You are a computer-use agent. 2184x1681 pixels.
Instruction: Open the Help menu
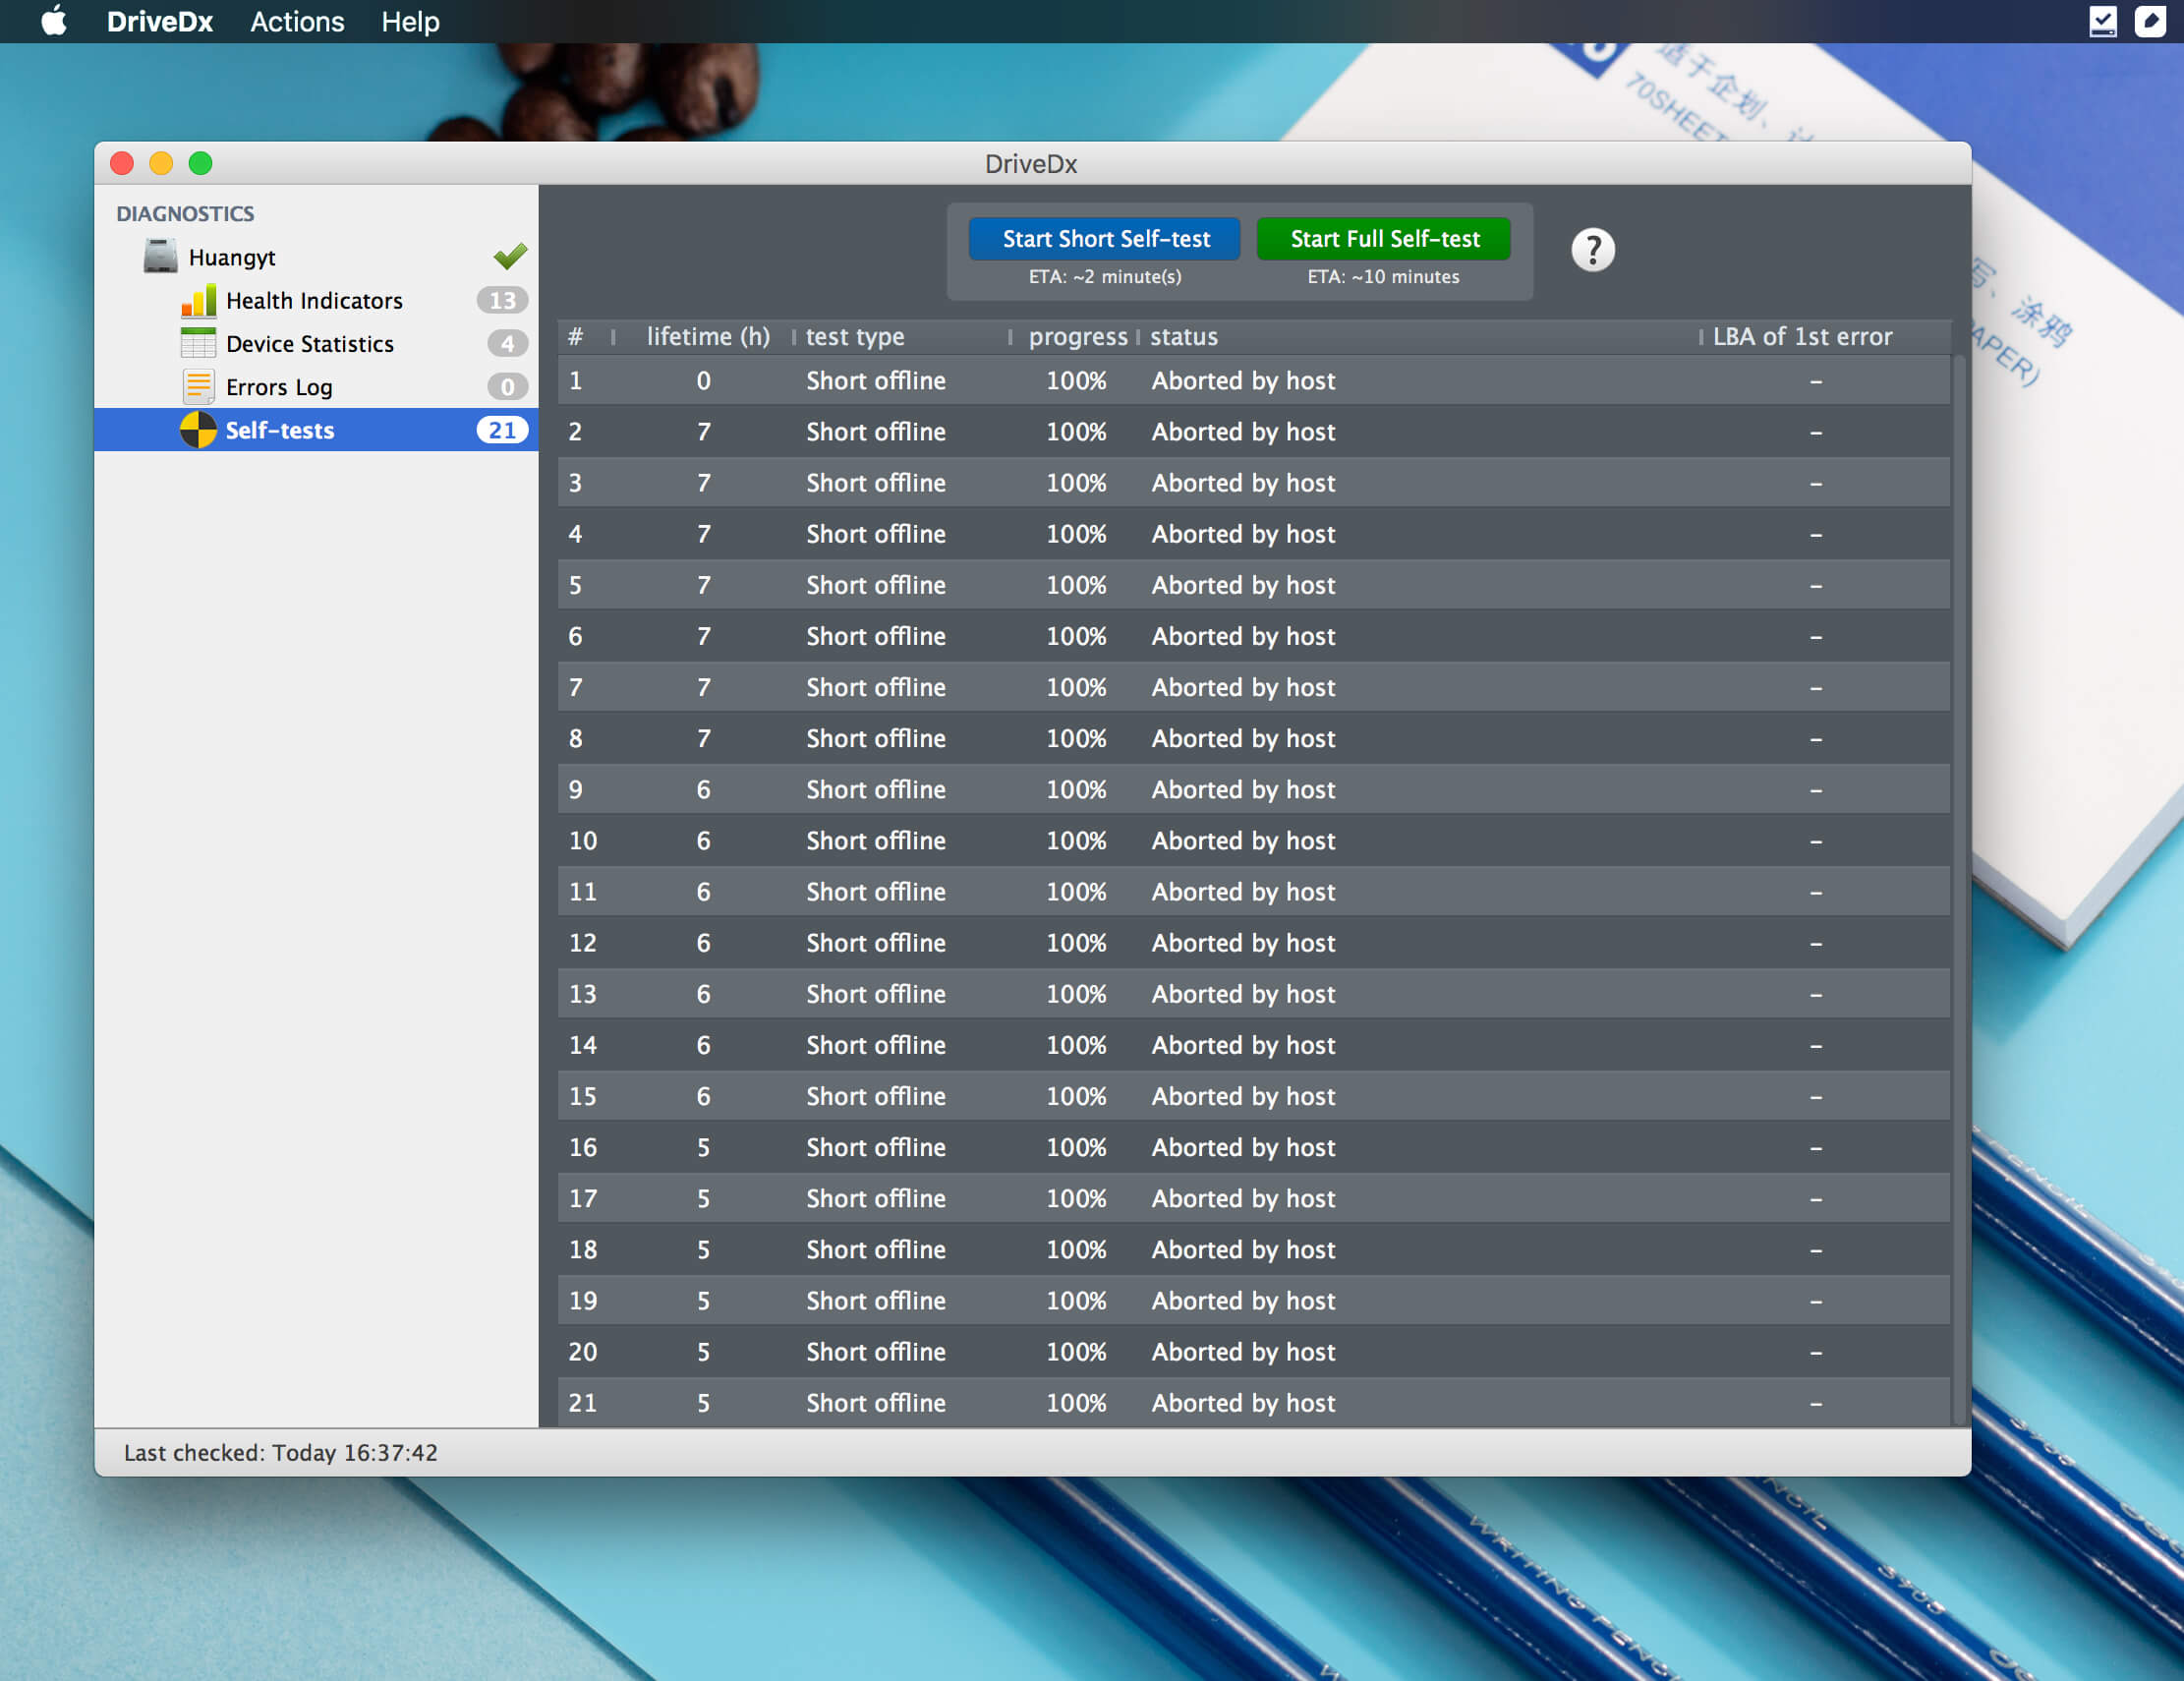[x=410, y=21]
